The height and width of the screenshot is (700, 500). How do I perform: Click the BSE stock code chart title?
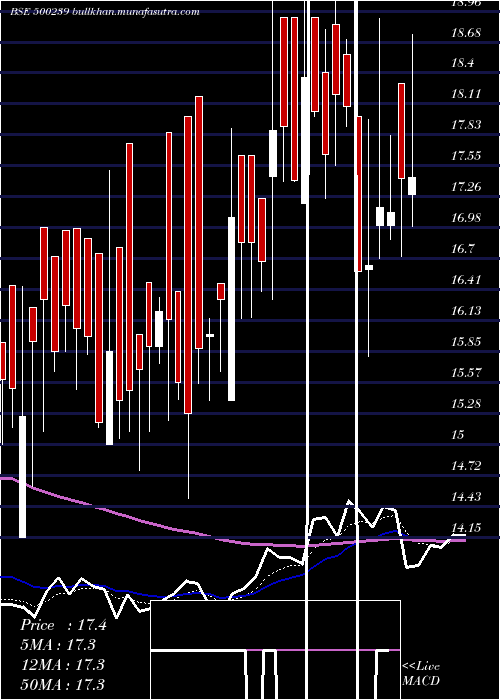point(105,12)
